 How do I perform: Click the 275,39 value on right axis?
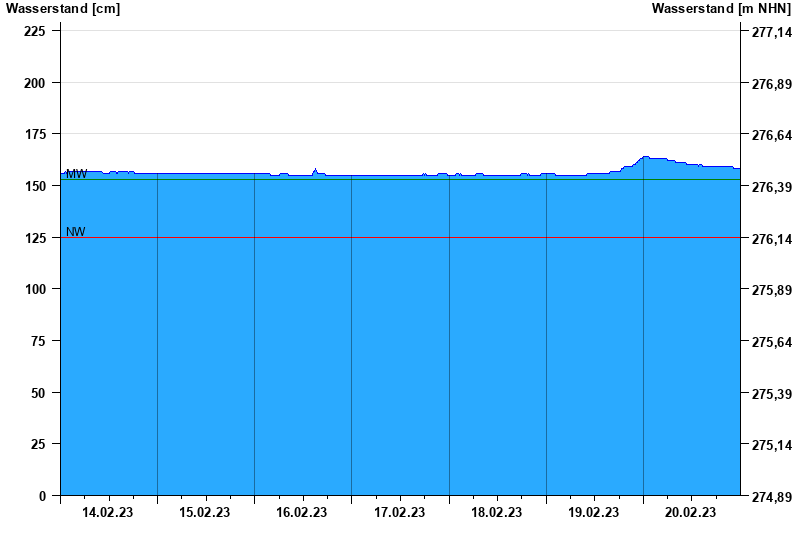(x=772, y=394)
